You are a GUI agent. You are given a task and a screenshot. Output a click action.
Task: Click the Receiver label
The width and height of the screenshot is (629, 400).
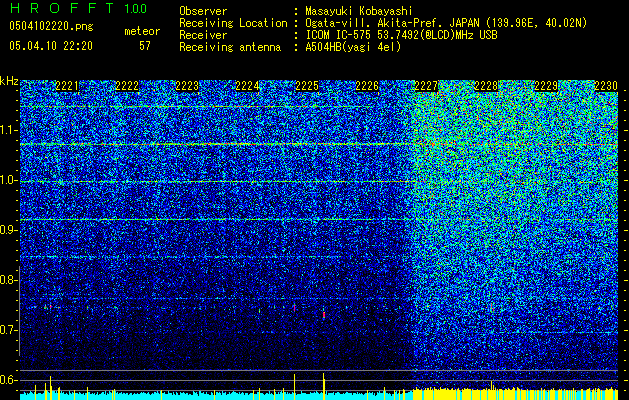[x=203, y=35]
